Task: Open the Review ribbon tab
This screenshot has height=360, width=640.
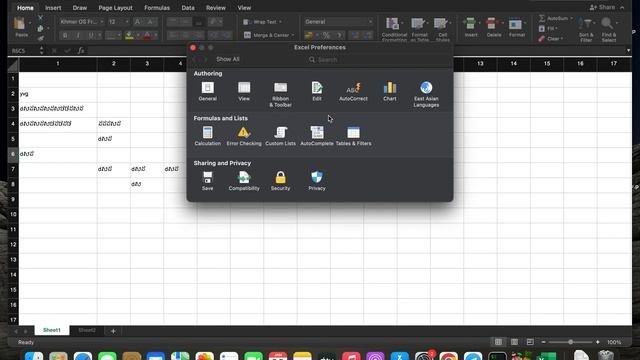Action: click(216, 8)
